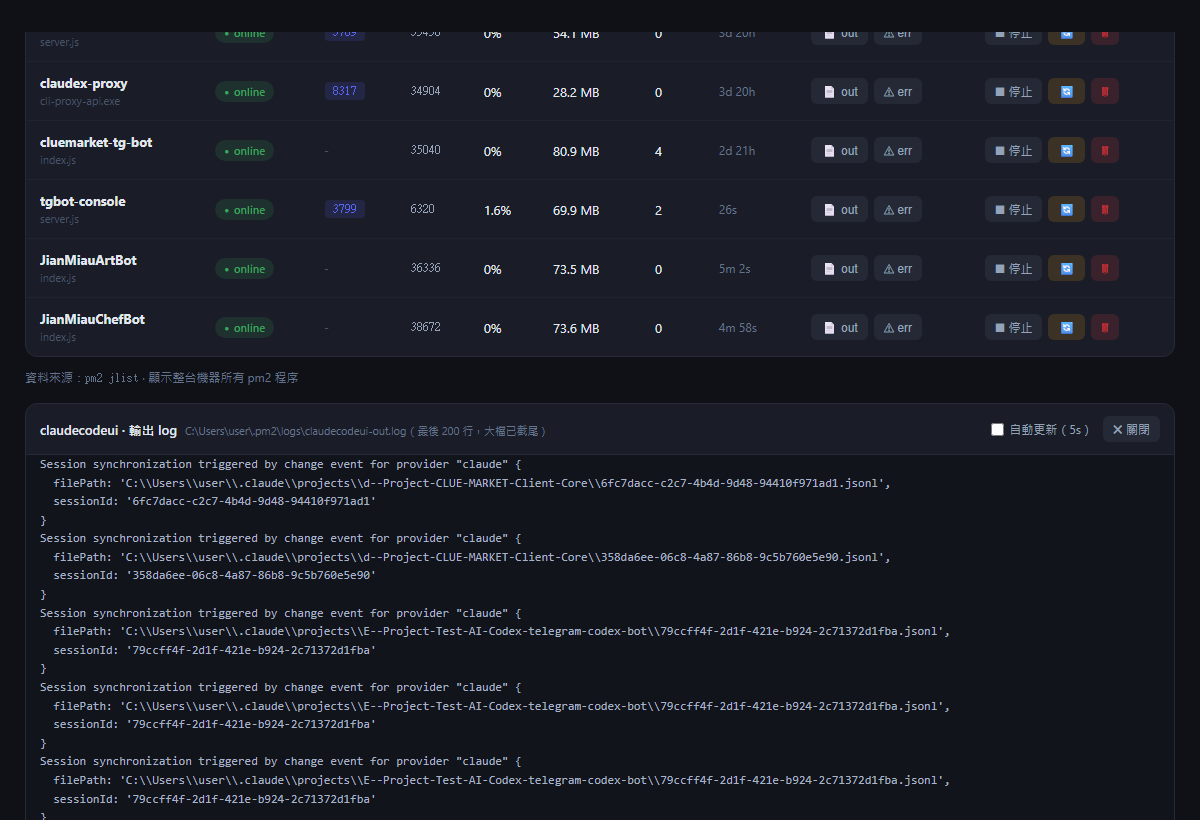This screenshot has height=820, width=1200.
Task: Open port 3799 link for tgbot-console
Action: (x=344, y=209)
